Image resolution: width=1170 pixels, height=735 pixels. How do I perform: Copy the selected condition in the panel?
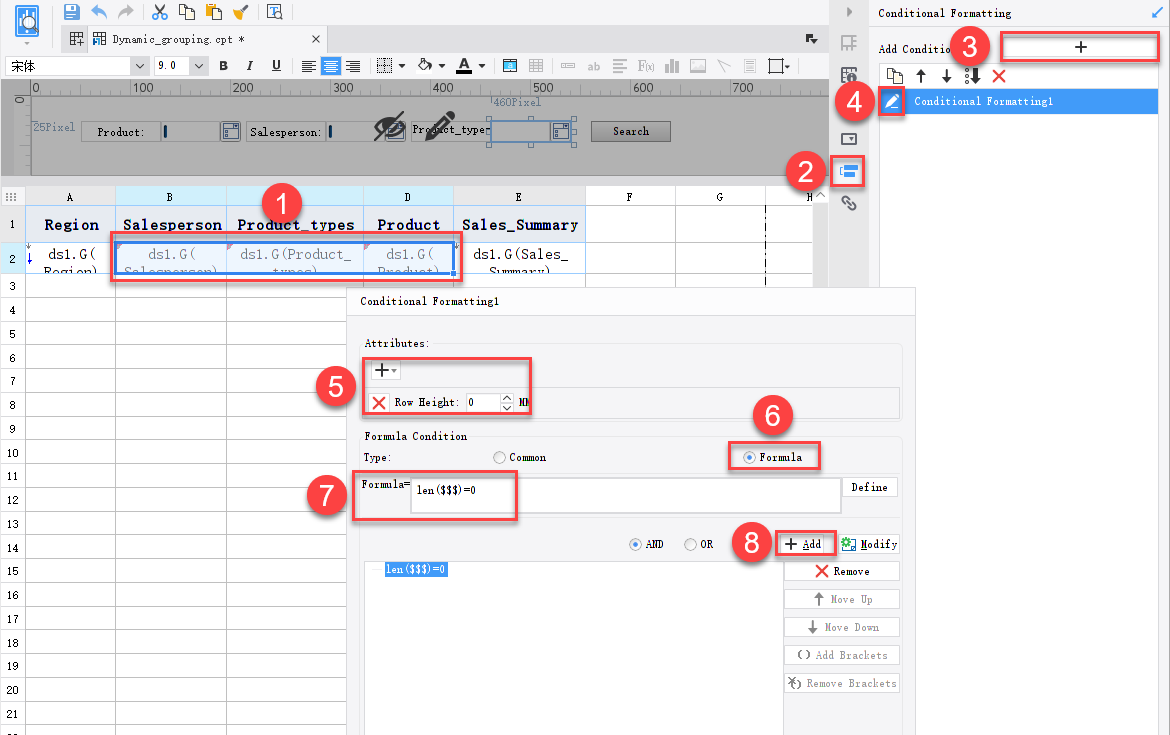click(x=893, y=75)
